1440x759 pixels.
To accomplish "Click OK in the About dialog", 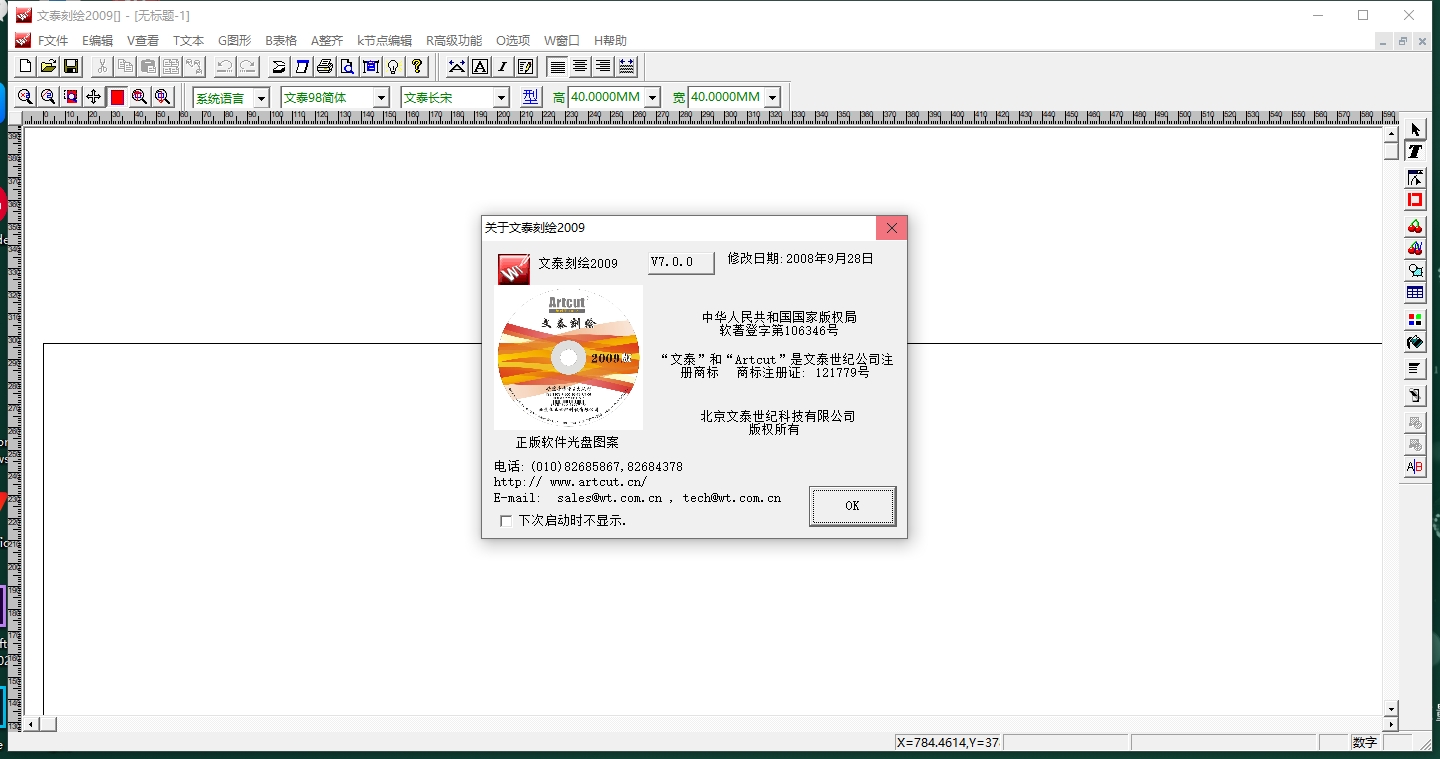I will click(852, 506).
